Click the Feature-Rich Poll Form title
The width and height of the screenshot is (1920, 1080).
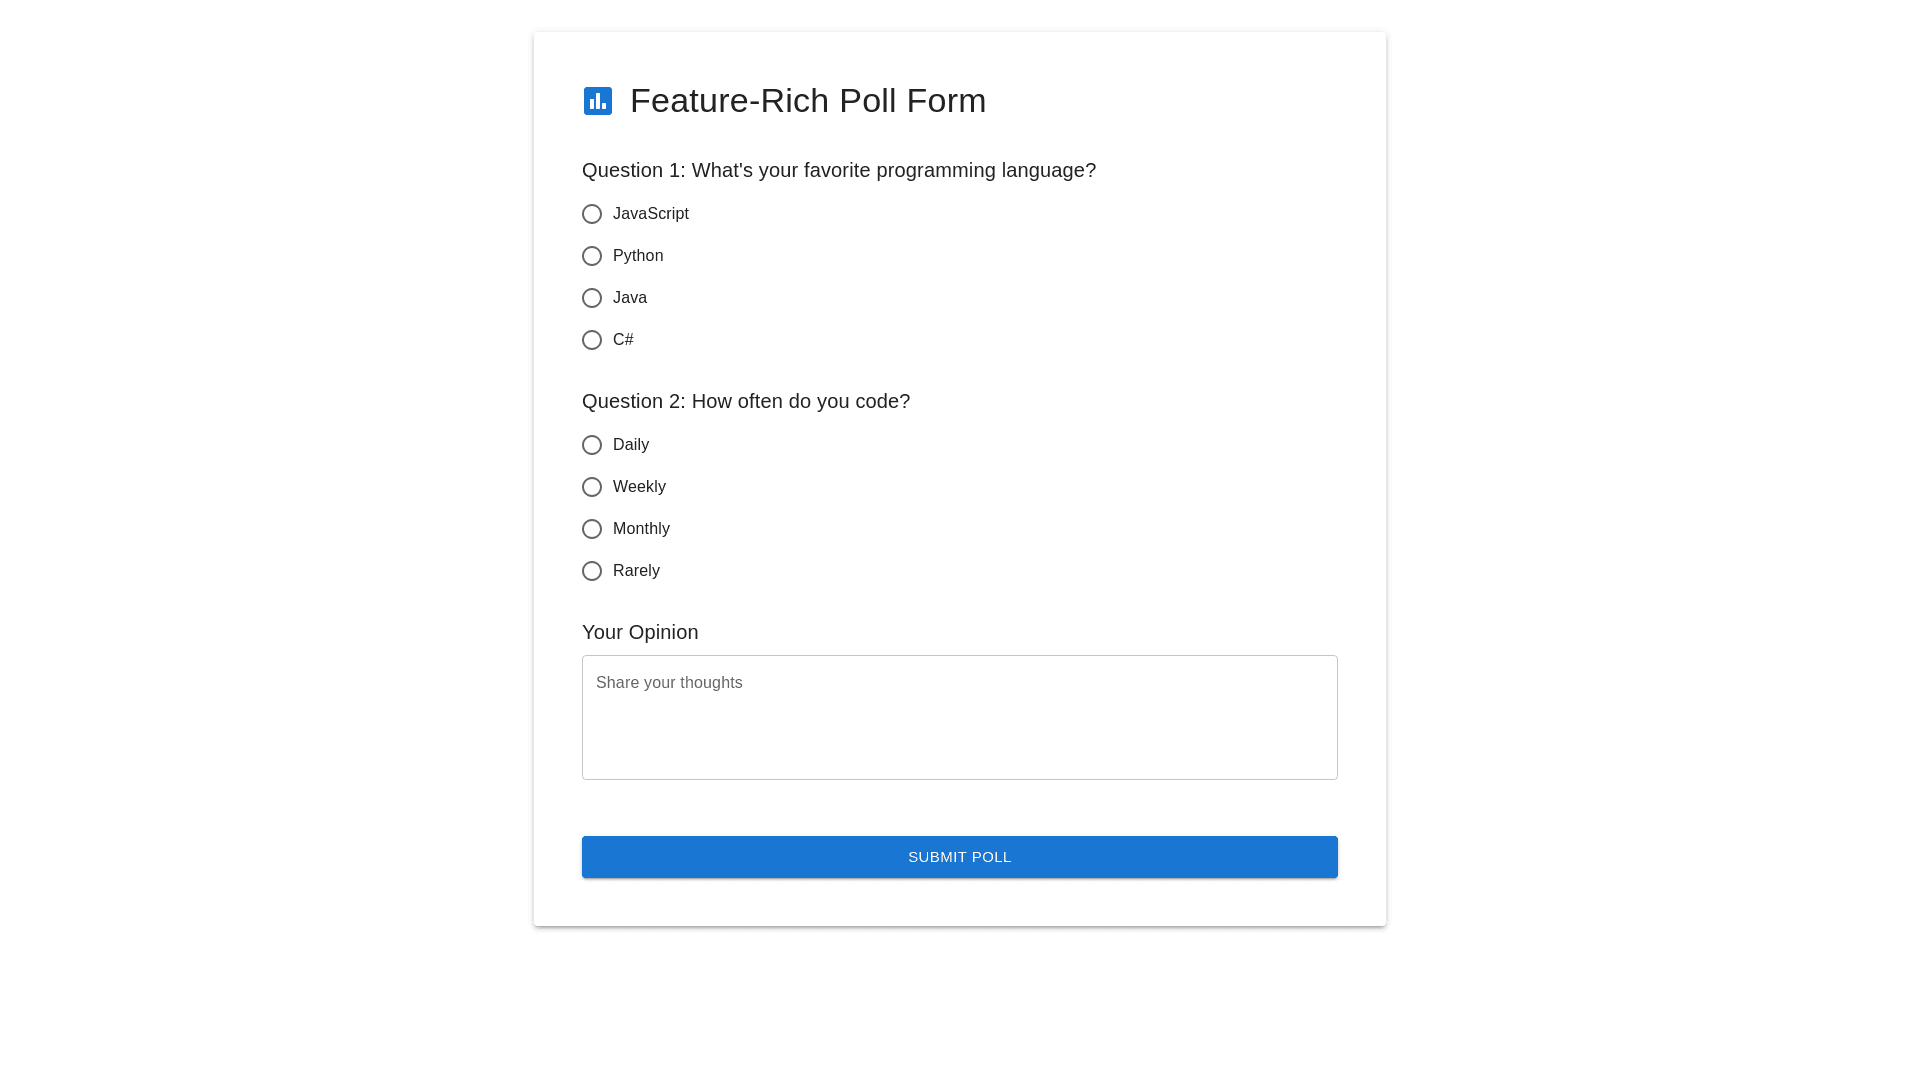(807, 101)
